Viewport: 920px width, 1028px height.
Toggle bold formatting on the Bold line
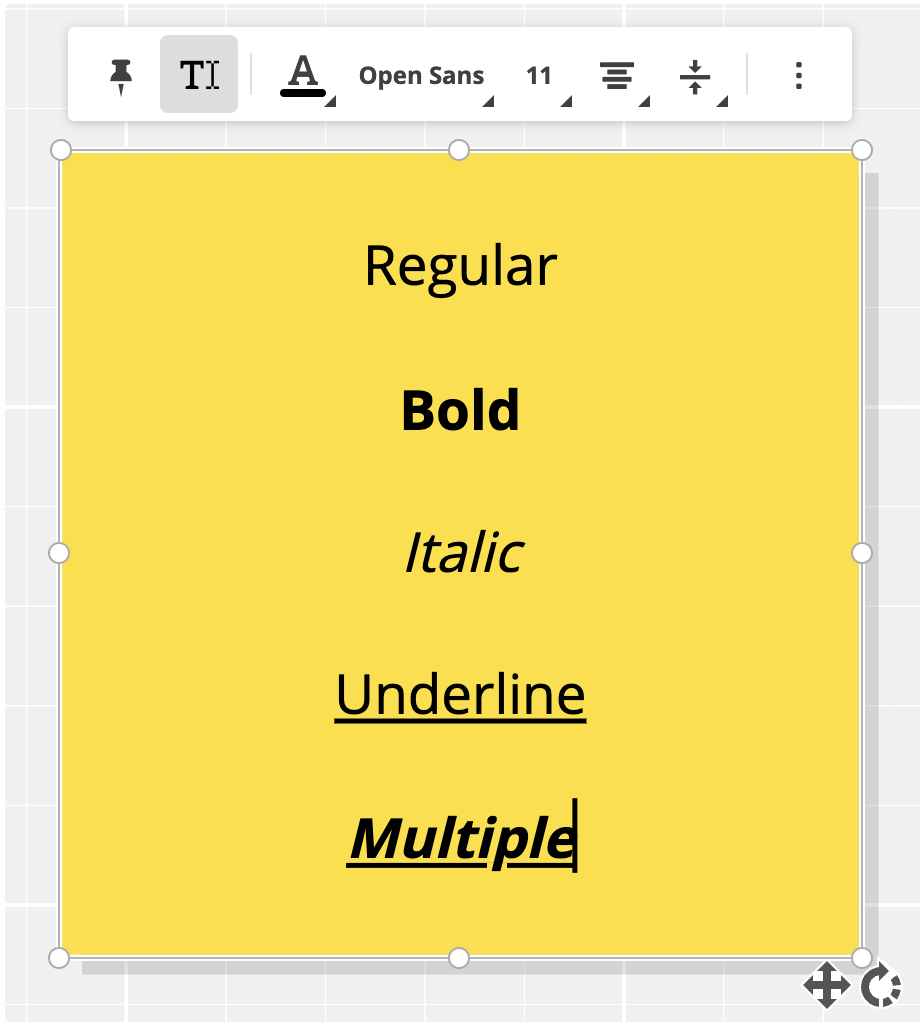point(459,409)
